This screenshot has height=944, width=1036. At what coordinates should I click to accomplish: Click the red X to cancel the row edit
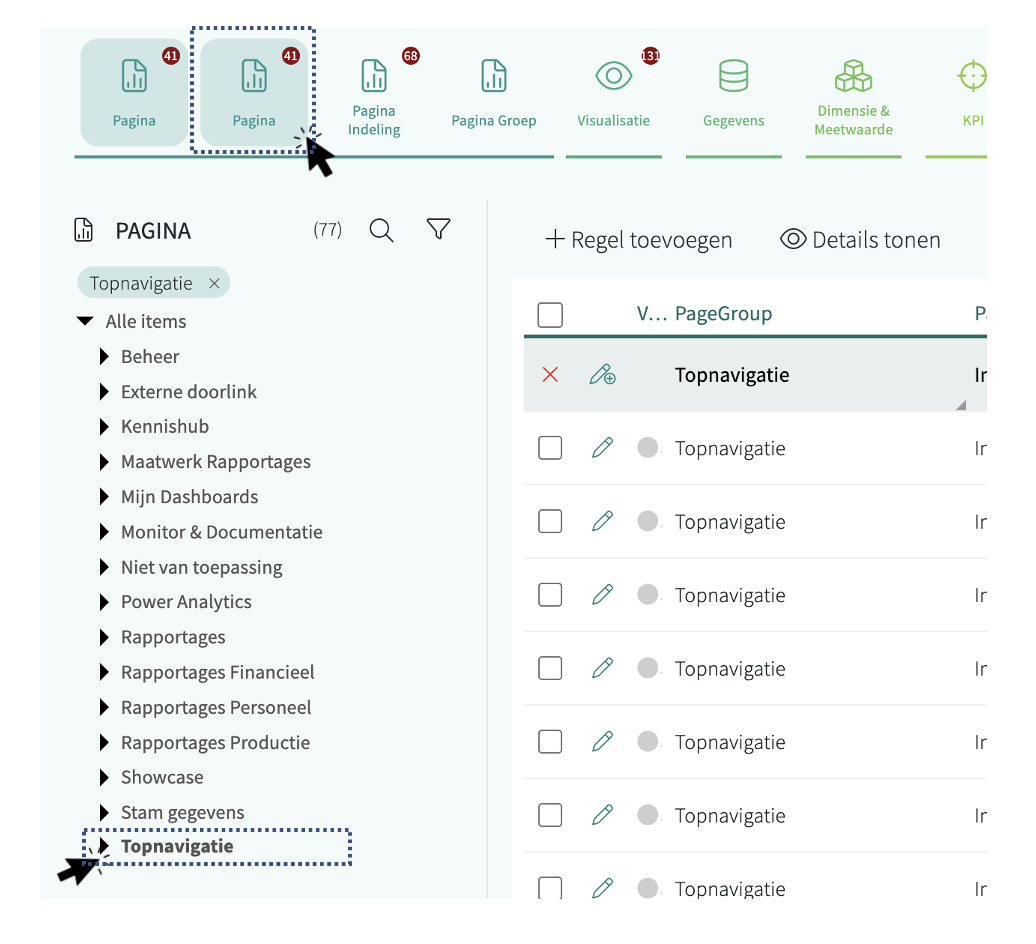point(550,375)
